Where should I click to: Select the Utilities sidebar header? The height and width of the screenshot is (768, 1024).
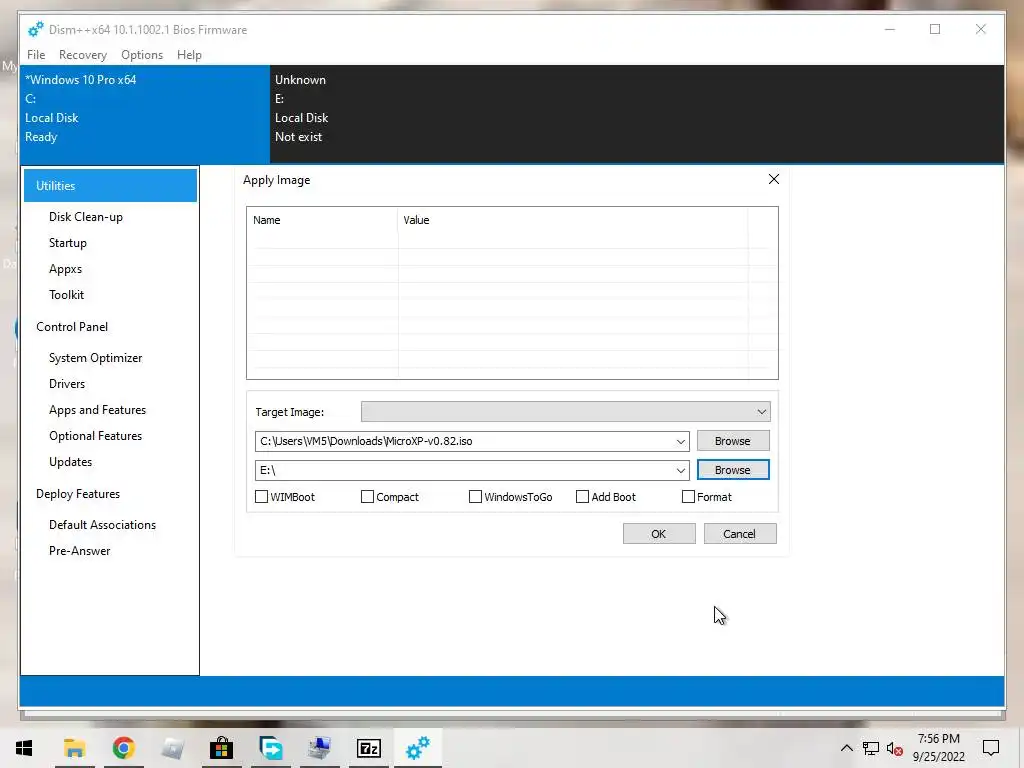110,185
